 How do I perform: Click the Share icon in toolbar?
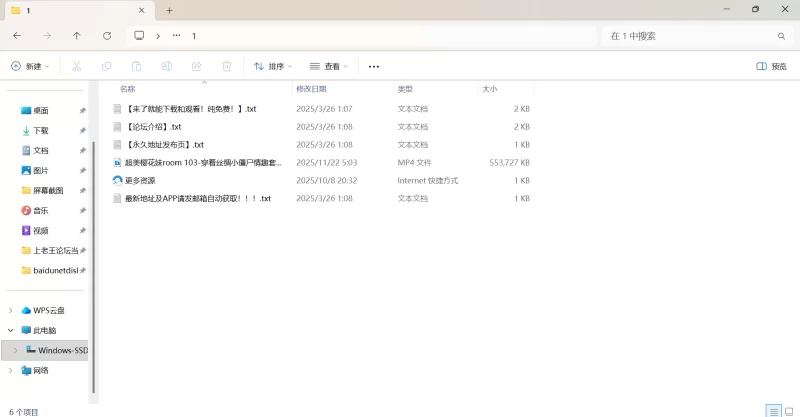coord(197,66)
